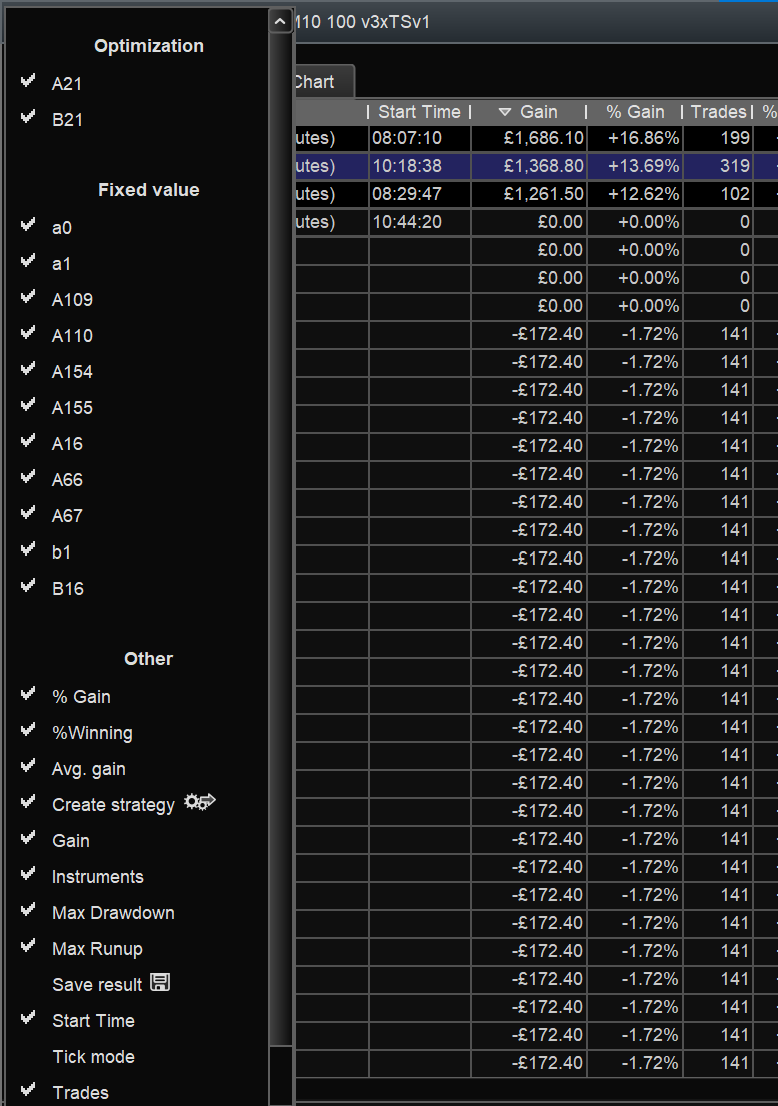Sort by the Trades column header
This screenshot has width=778, height=1106.
(718, 111)
